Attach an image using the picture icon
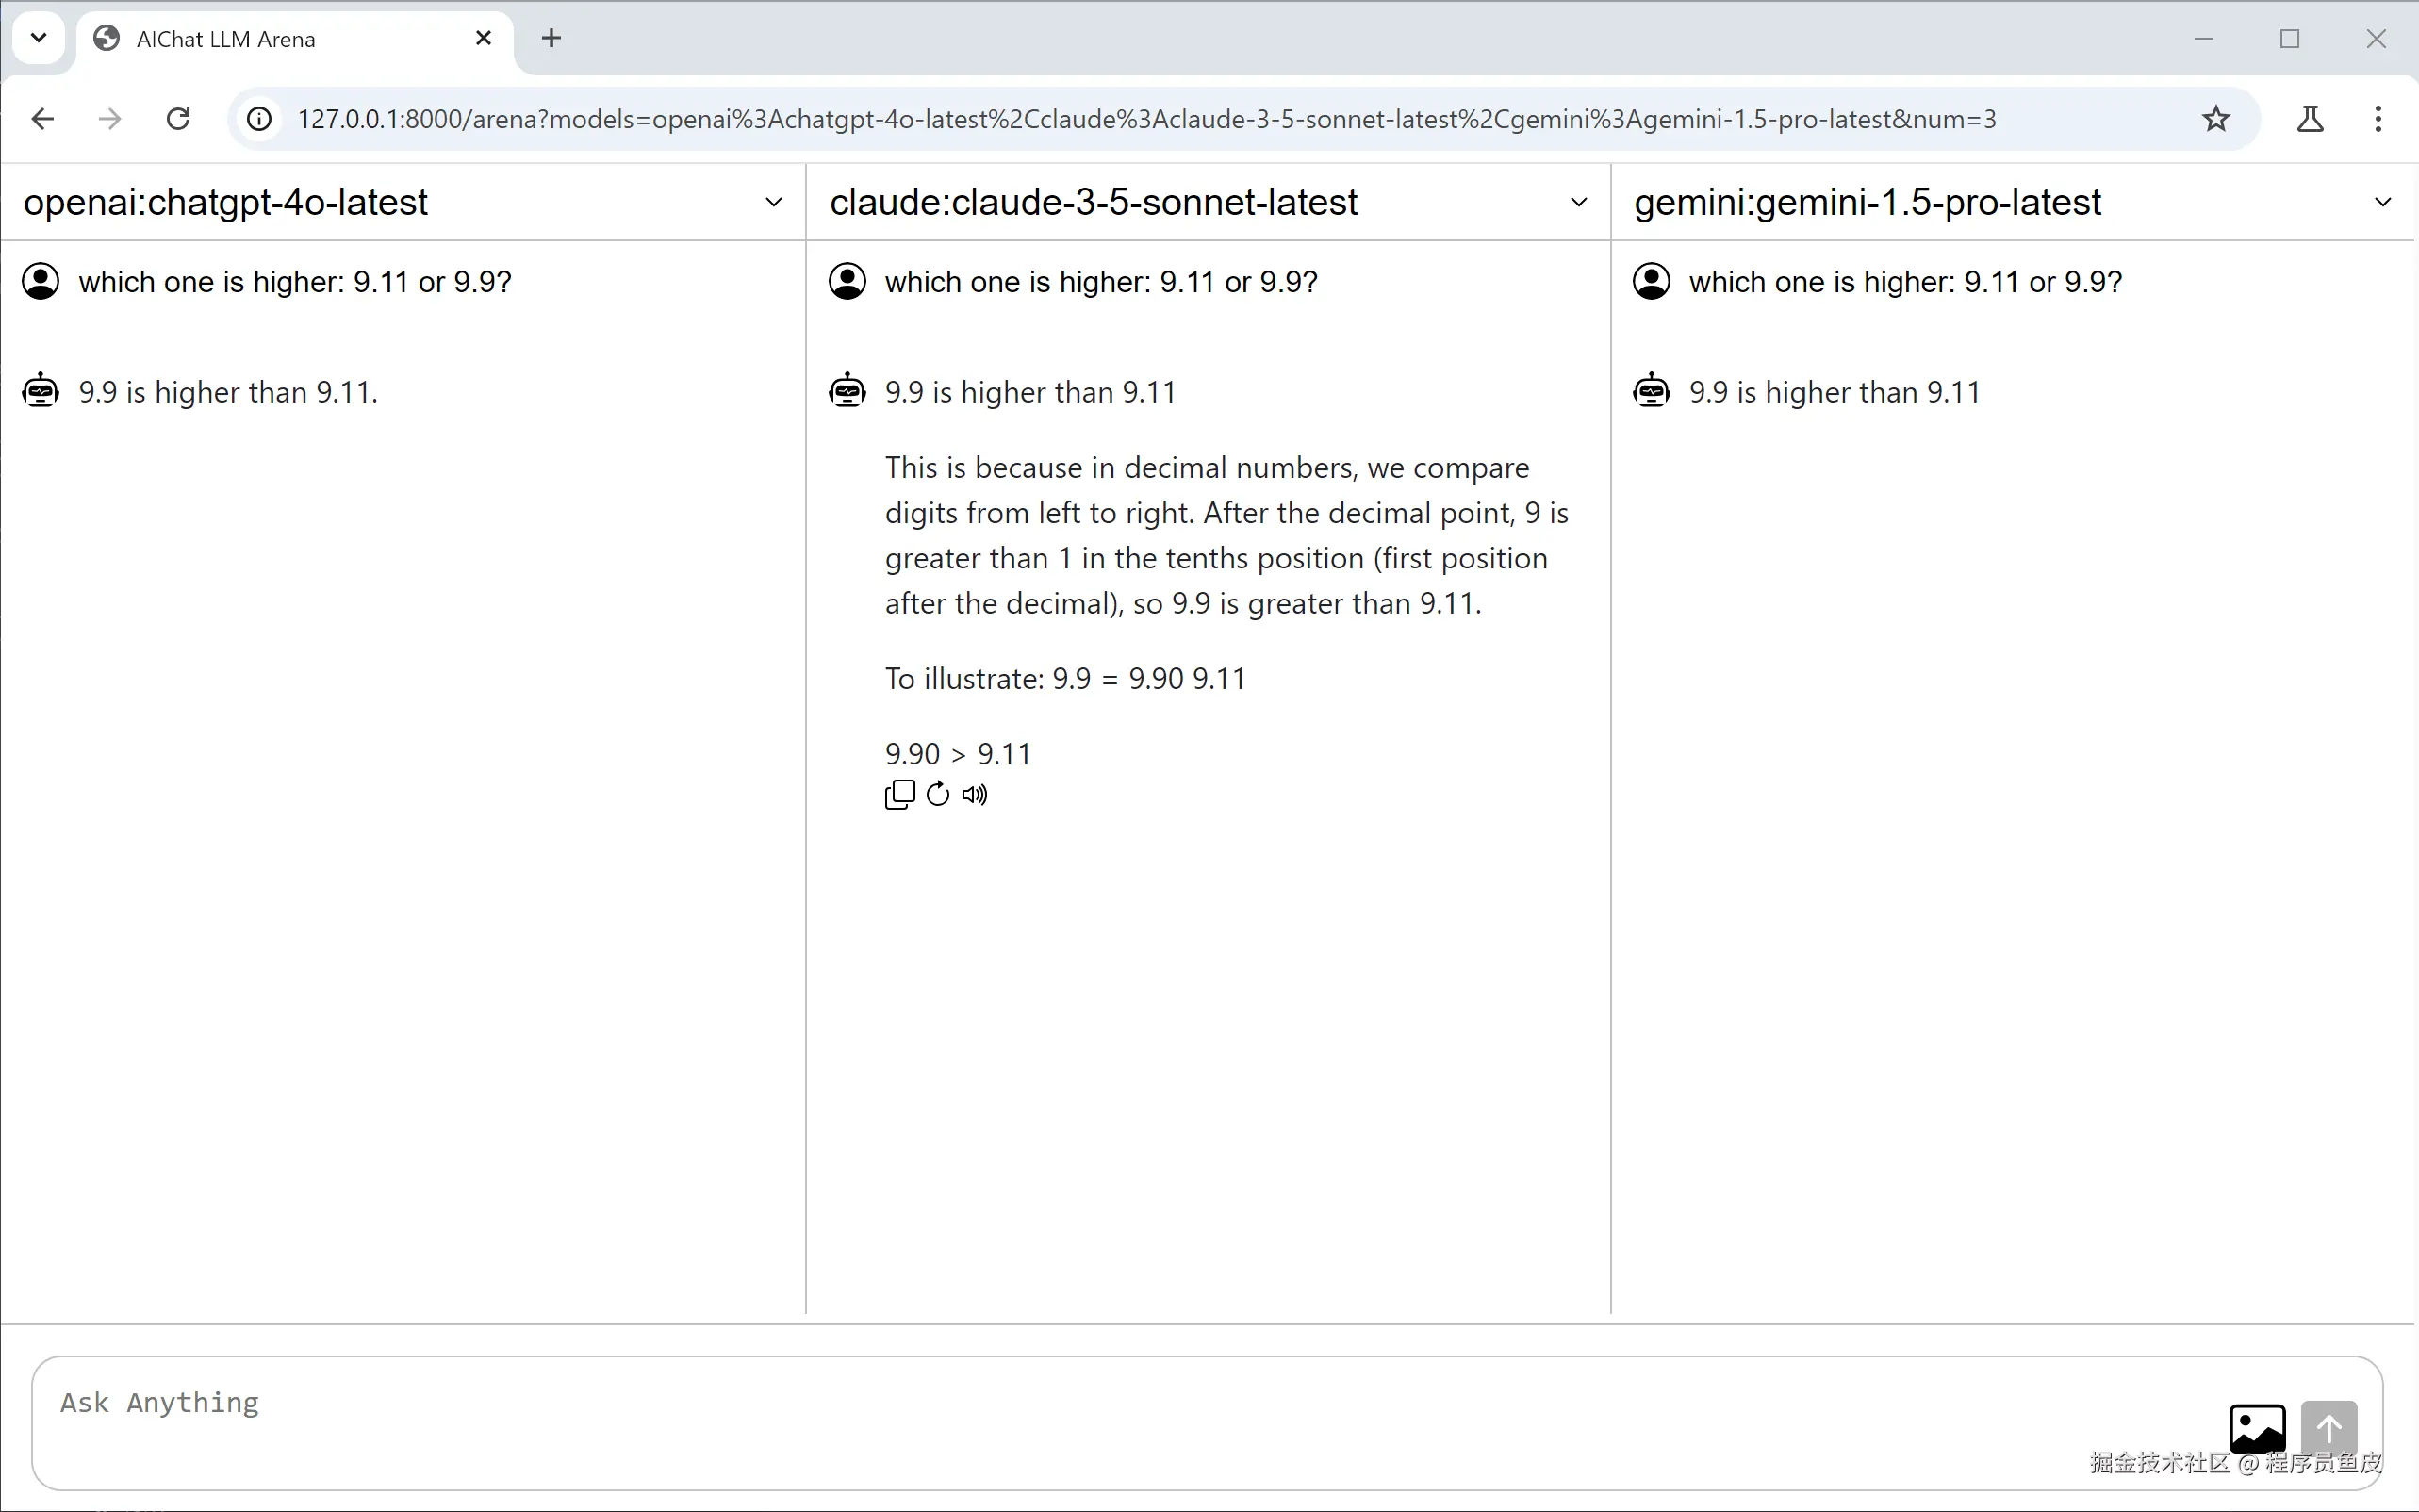Image resolution: width=2419 pixels, height=1512 pixels. click(2256, 1426)
